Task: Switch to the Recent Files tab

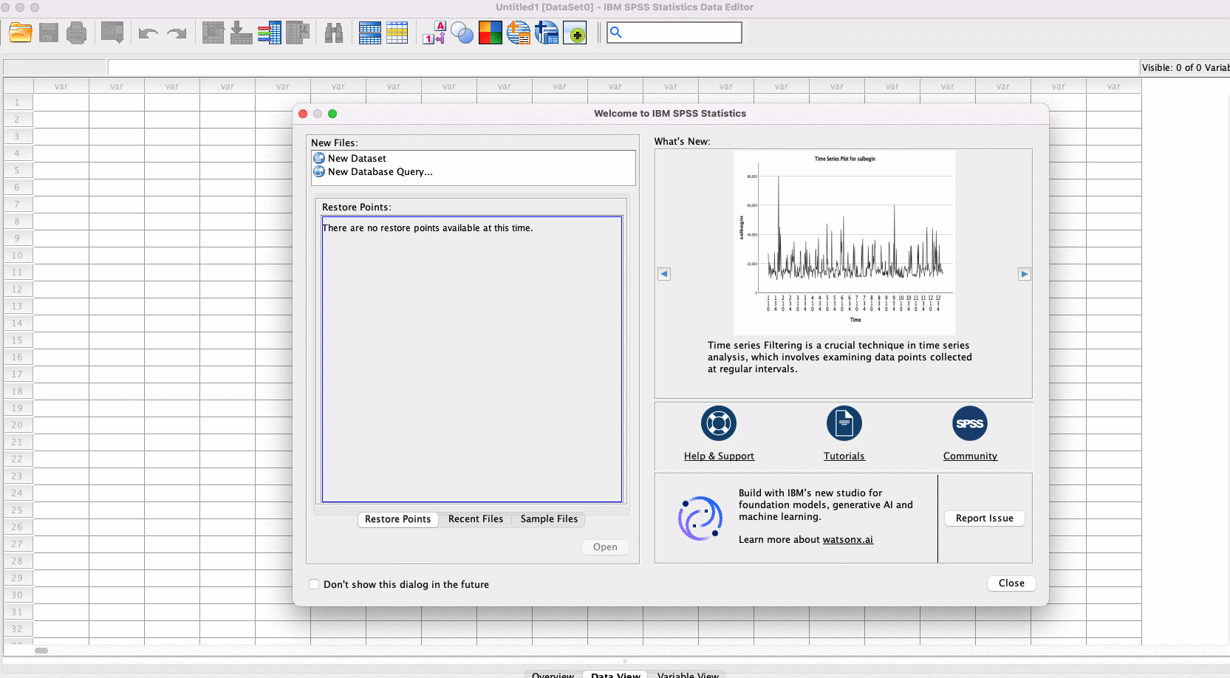Action: 476,519
